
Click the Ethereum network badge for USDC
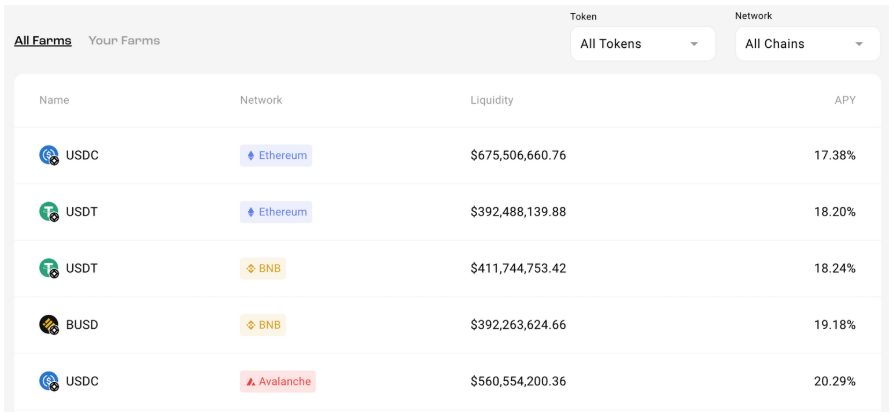coord(276,155)
